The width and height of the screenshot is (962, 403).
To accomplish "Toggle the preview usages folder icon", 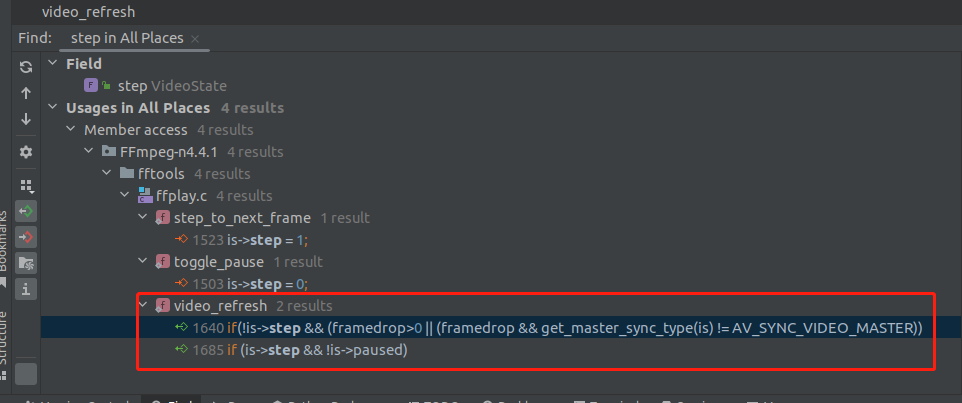I will (26, 263).
